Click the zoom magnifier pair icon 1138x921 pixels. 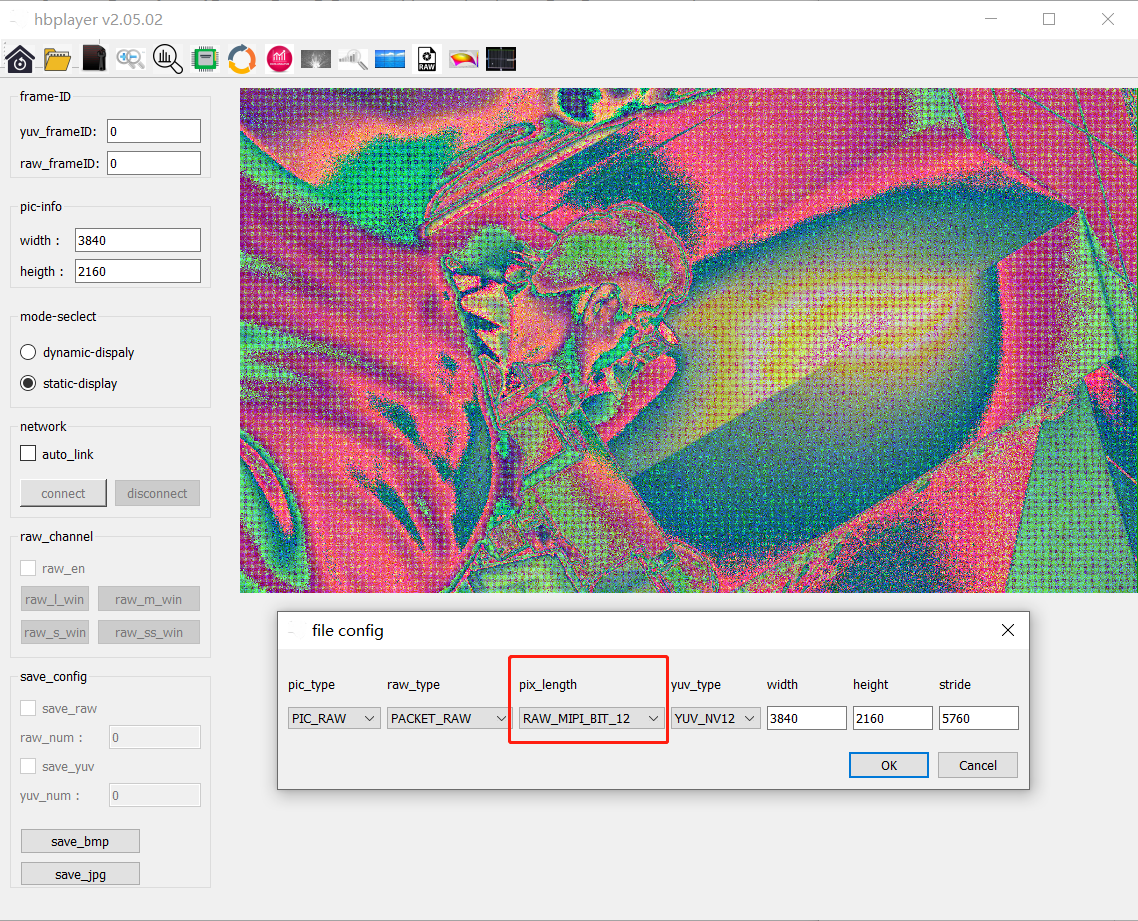coord(130,59)
